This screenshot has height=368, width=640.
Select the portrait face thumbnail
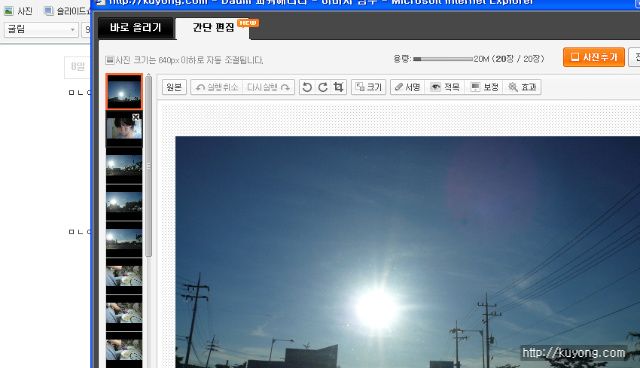124,129
